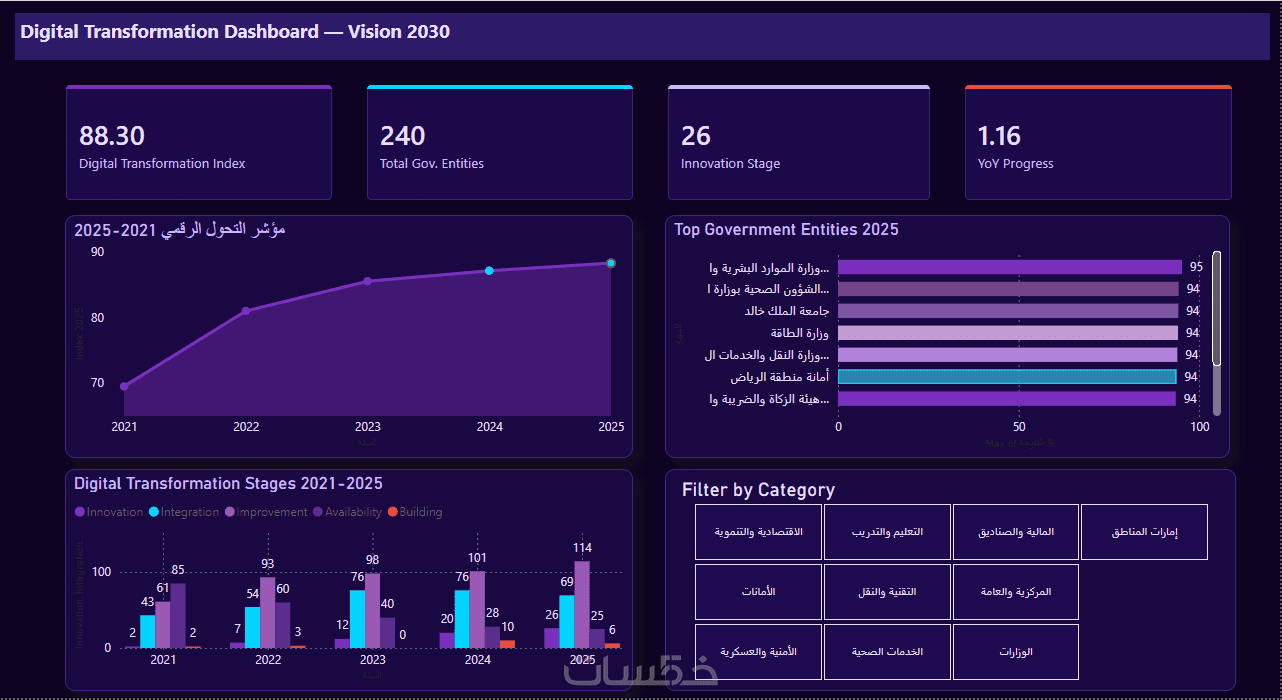Select the 2025 endpoint marker on line chart
The width and height of the screenshot is (1282, 700).
pyautogui.click(x=611, y=263)
